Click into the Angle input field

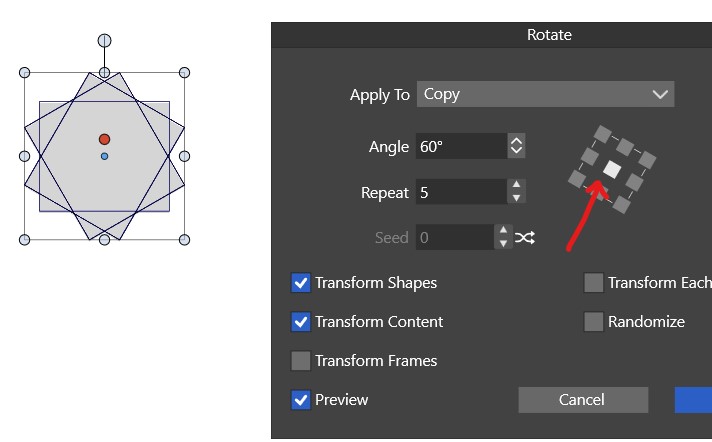tap(460, 146)
